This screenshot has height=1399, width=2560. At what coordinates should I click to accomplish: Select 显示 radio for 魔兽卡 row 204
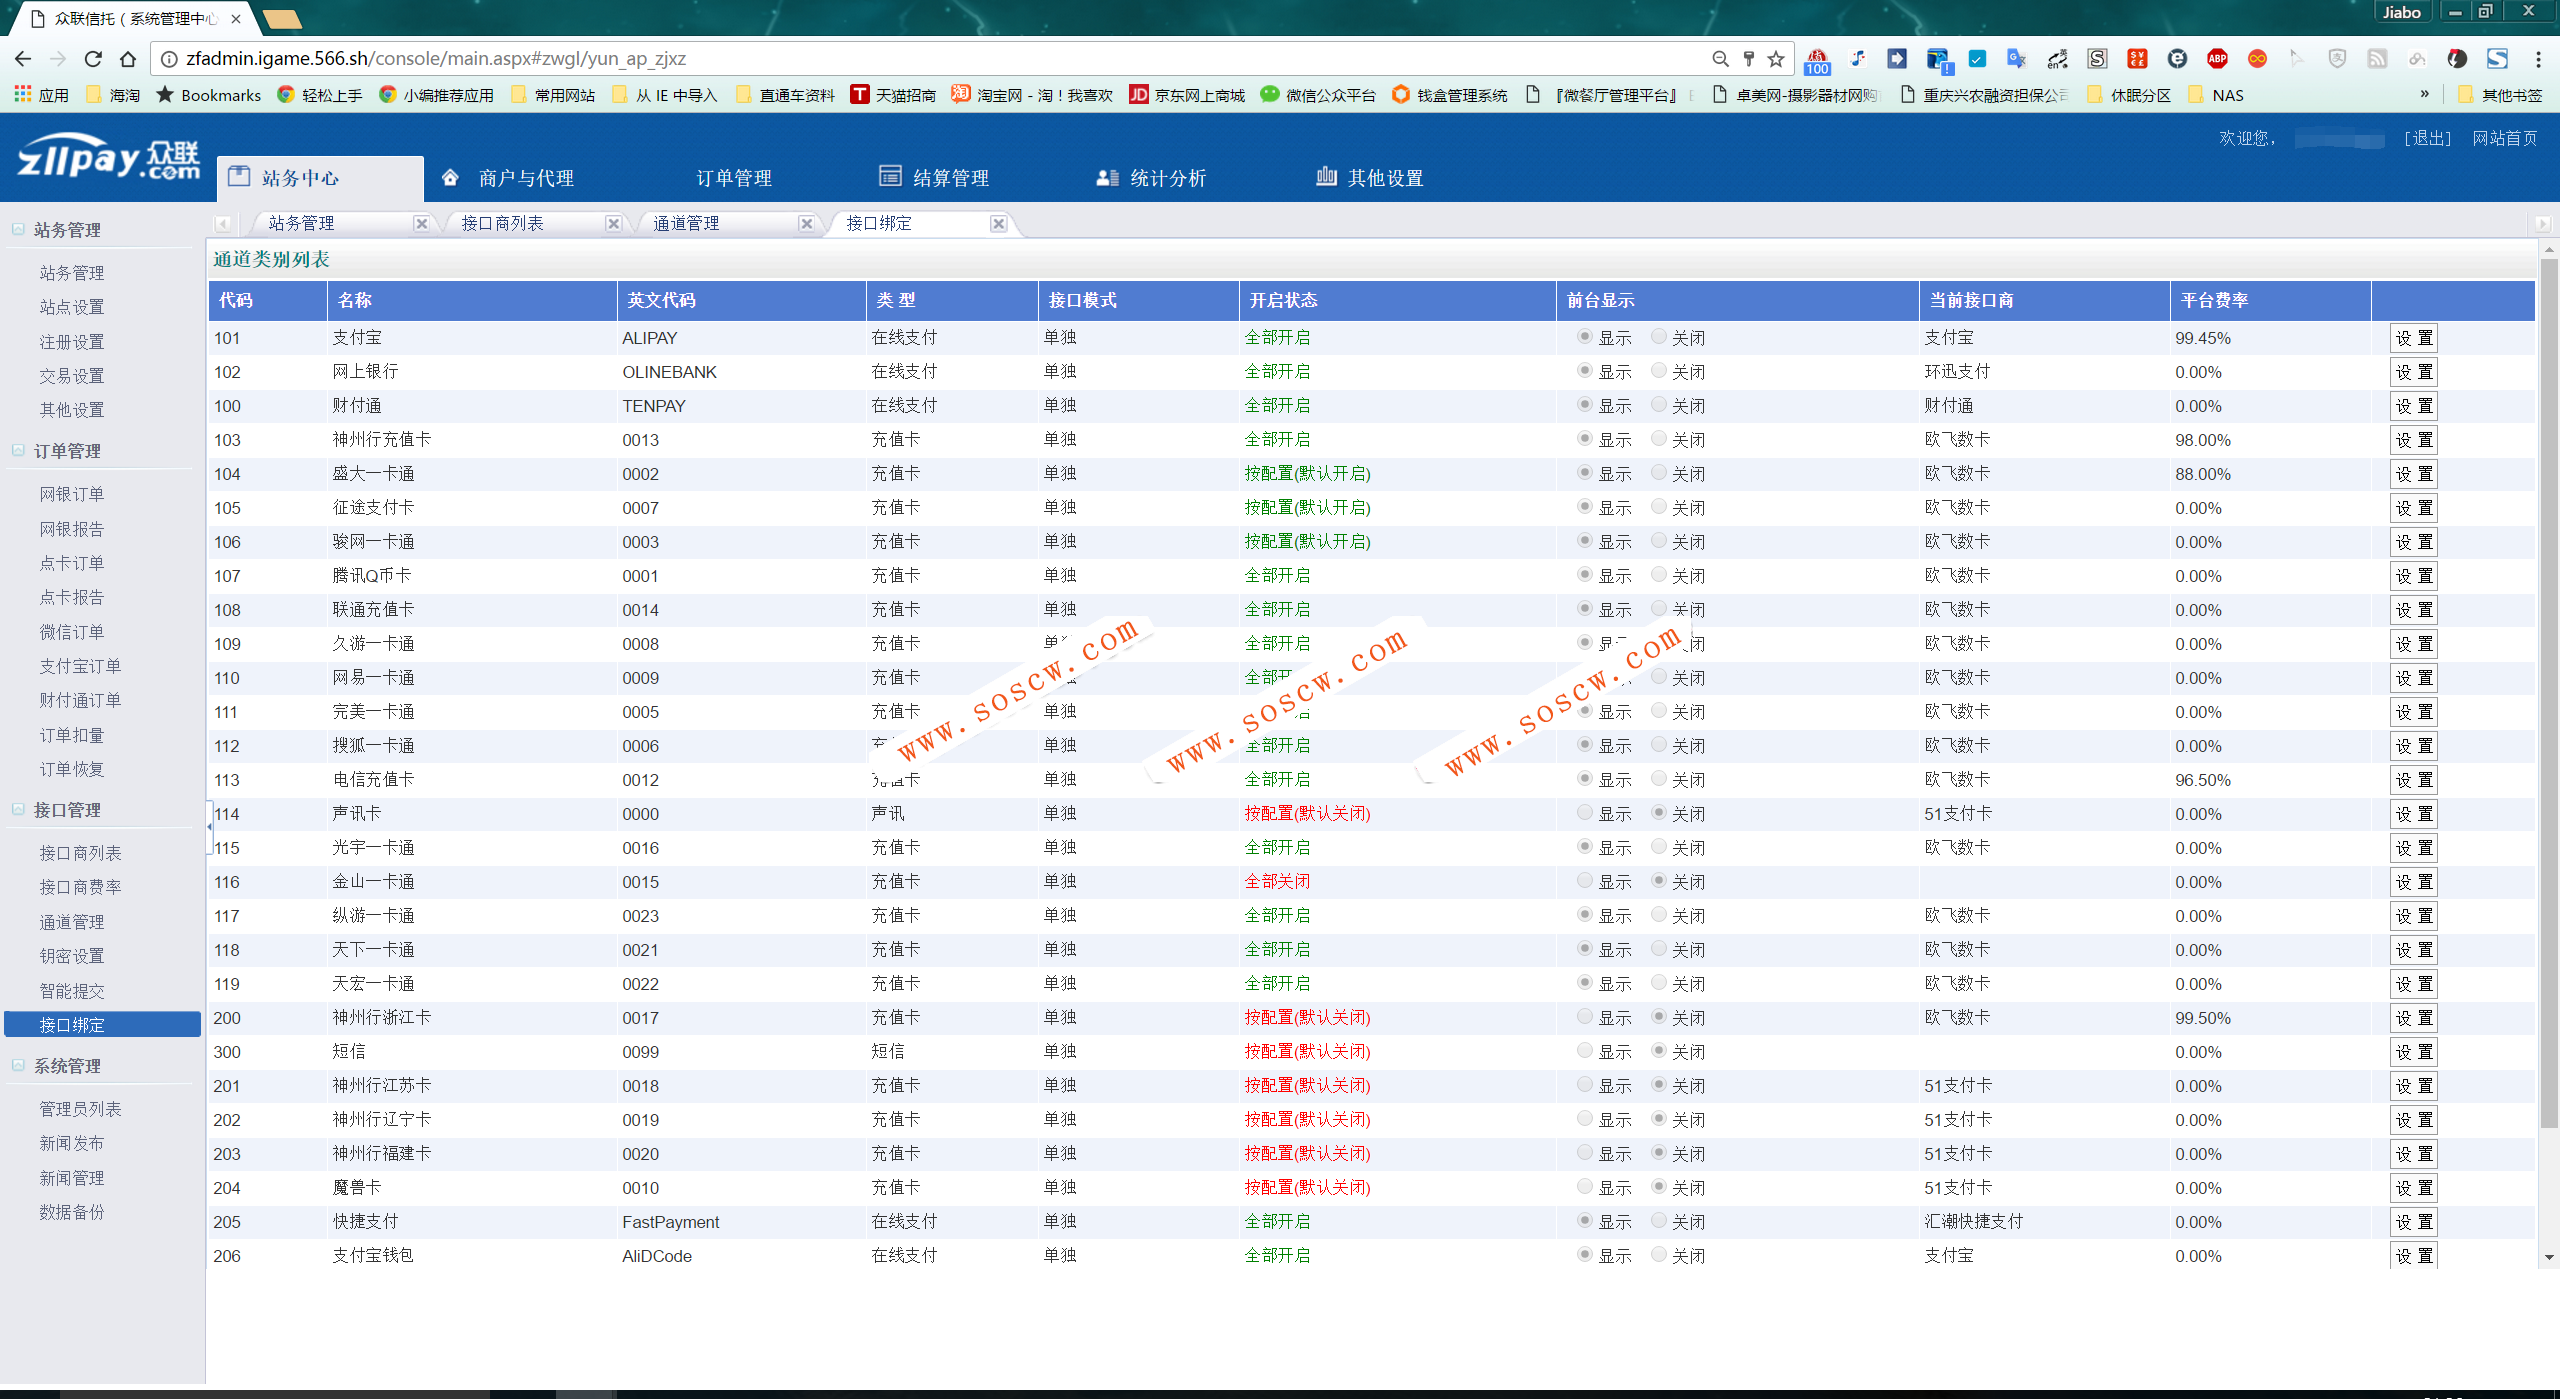pyautogui.click(x=1585, y=1187)
